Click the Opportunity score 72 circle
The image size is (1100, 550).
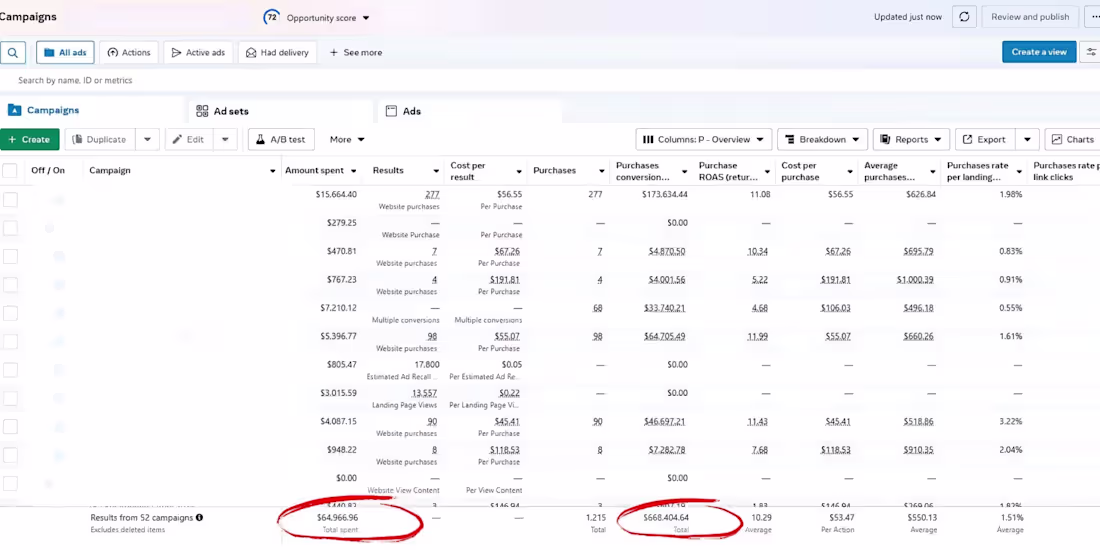click(271, 18)
